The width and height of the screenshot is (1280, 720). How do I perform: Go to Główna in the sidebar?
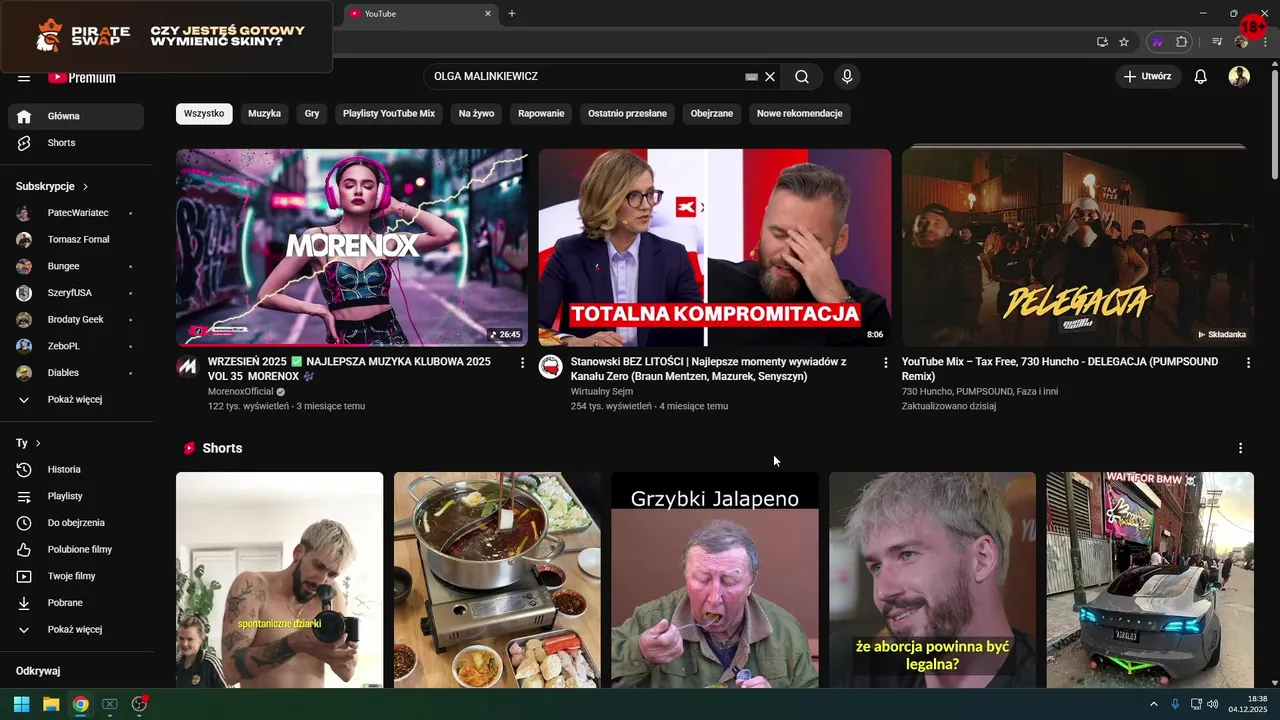click(x=76, y=116)
